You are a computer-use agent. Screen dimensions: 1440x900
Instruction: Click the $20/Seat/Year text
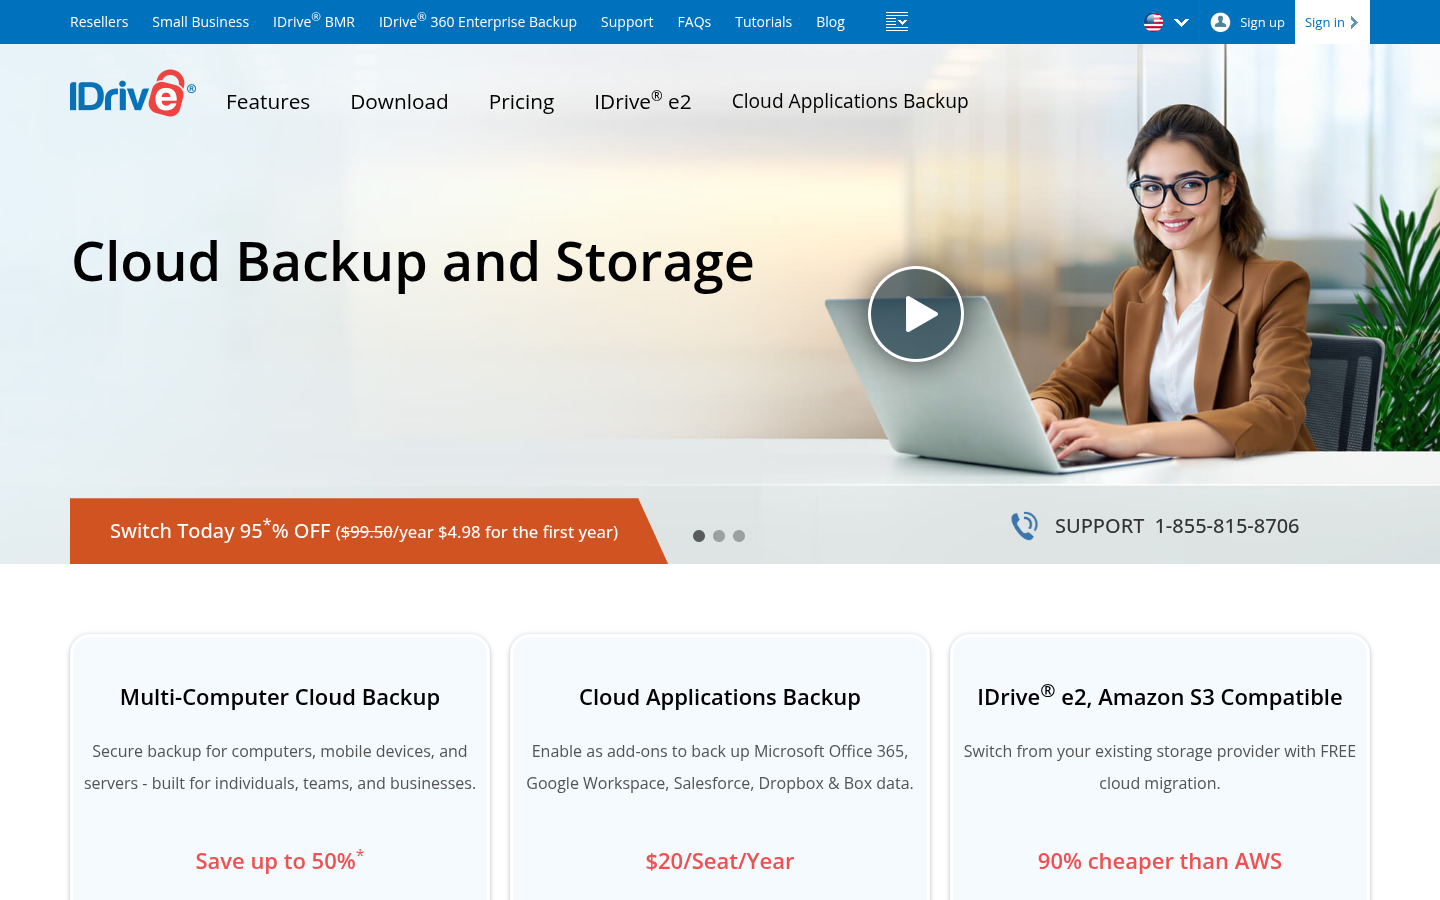(x=720, y=861)
